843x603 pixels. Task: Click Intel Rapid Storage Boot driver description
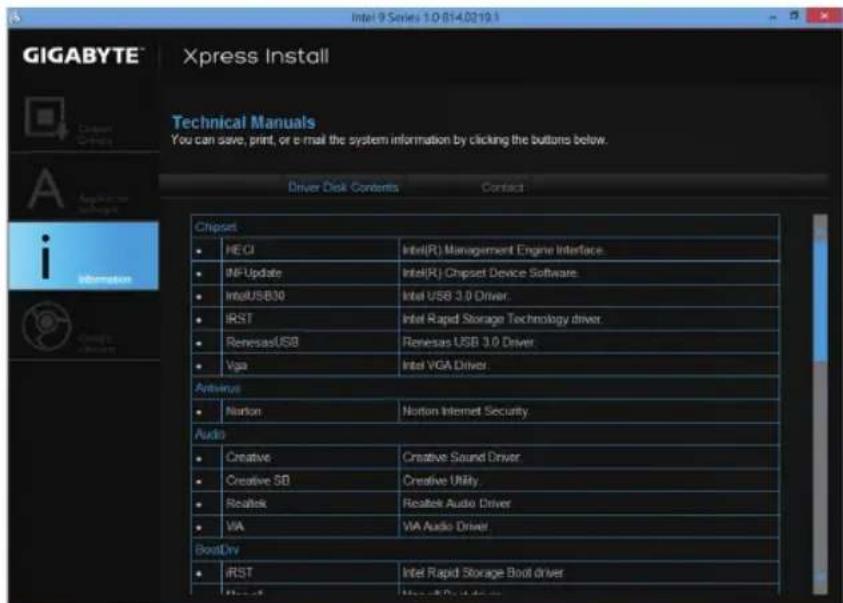point(483,573)
